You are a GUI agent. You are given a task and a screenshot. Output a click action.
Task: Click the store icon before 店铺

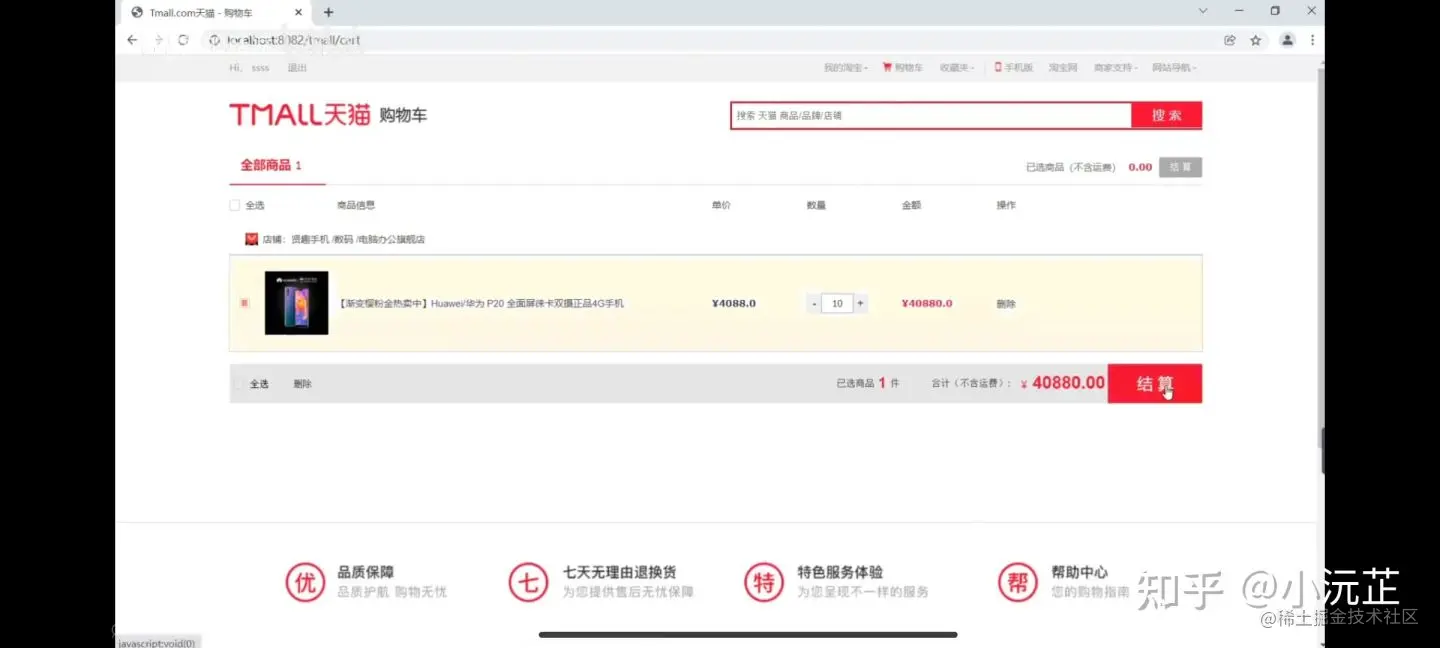pos(251,239)
